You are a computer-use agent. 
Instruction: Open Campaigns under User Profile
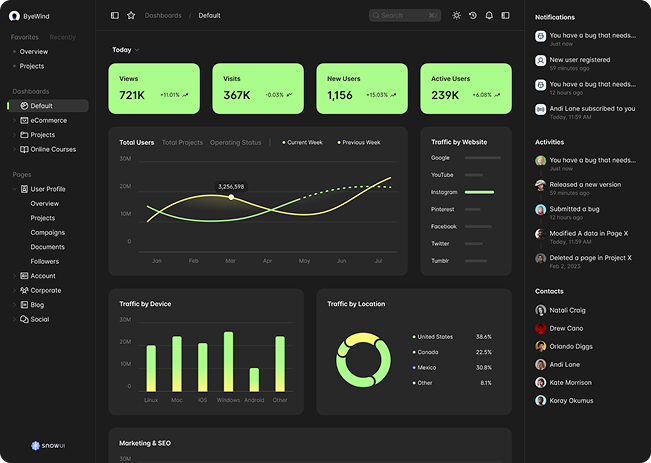tap(47, 232)
